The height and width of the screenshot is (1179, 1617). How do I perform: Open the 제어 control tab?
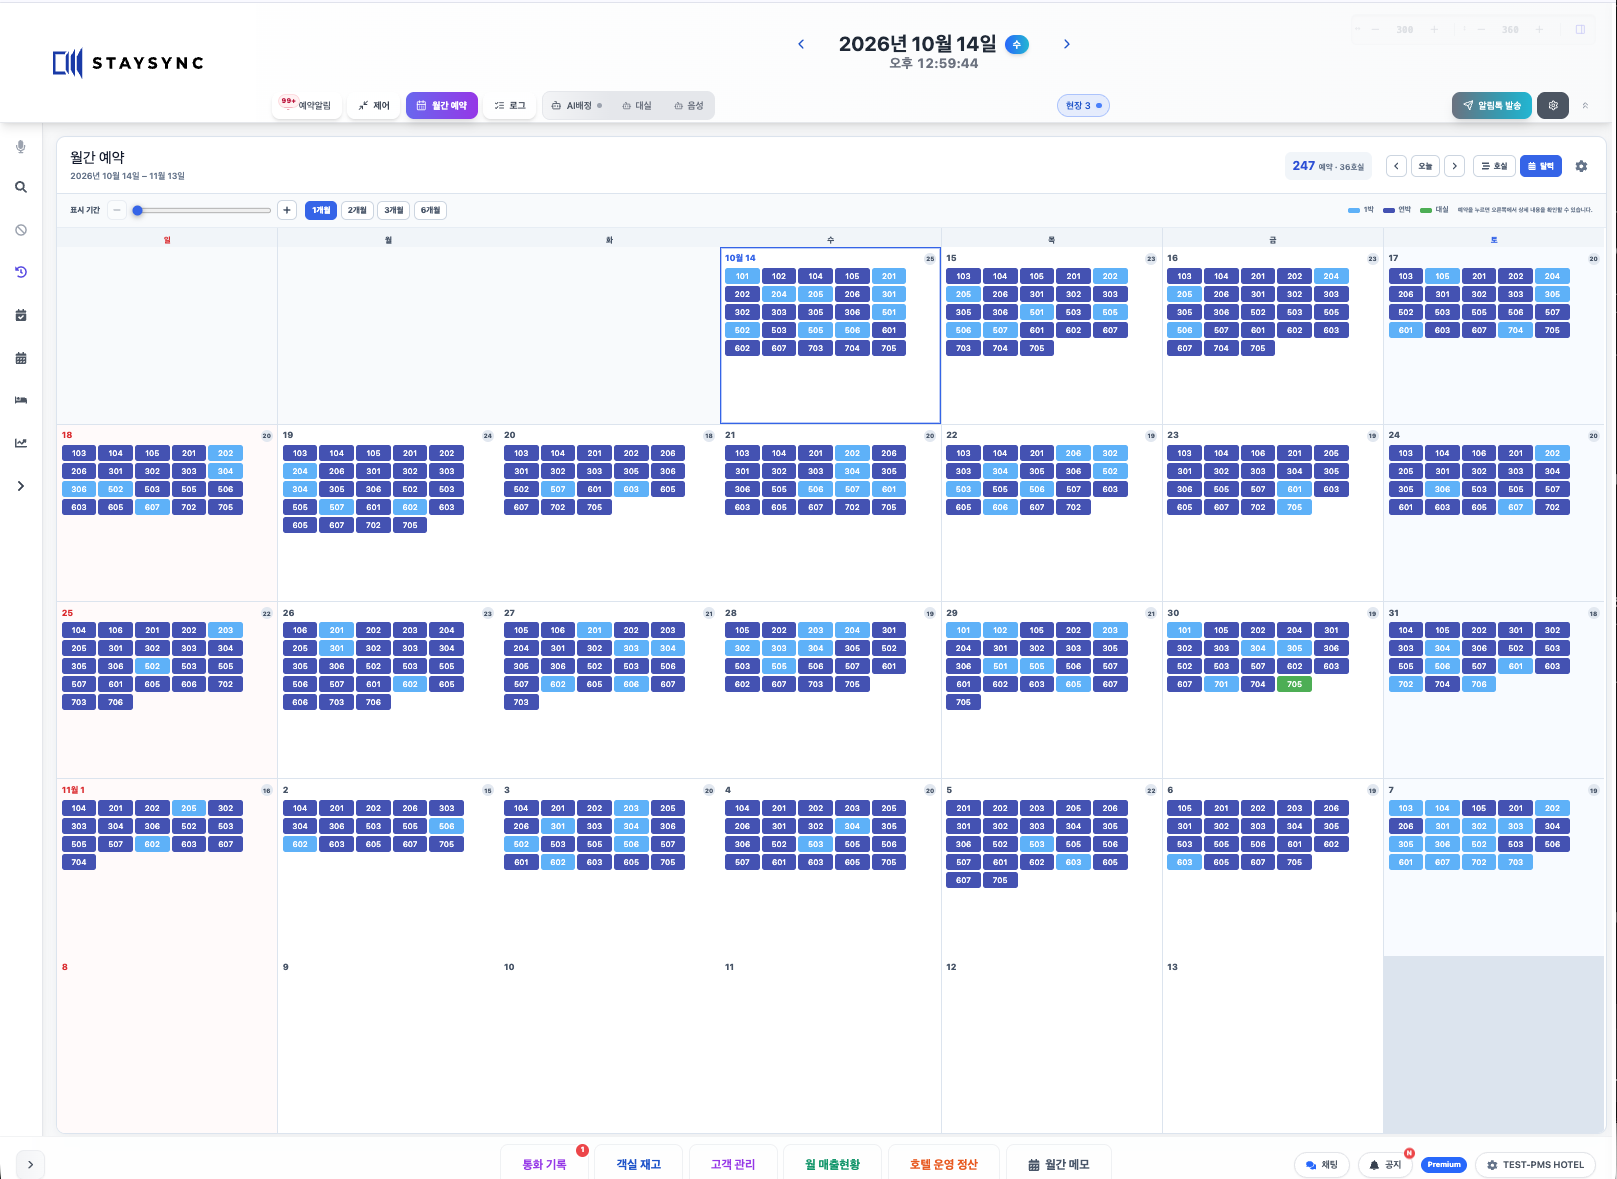374,105
